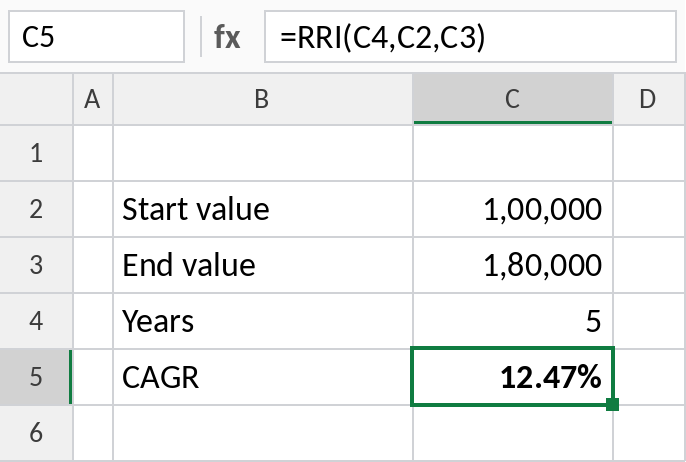Click the Name Box showing C5
The image size is (686, 462).
point(96,37)
